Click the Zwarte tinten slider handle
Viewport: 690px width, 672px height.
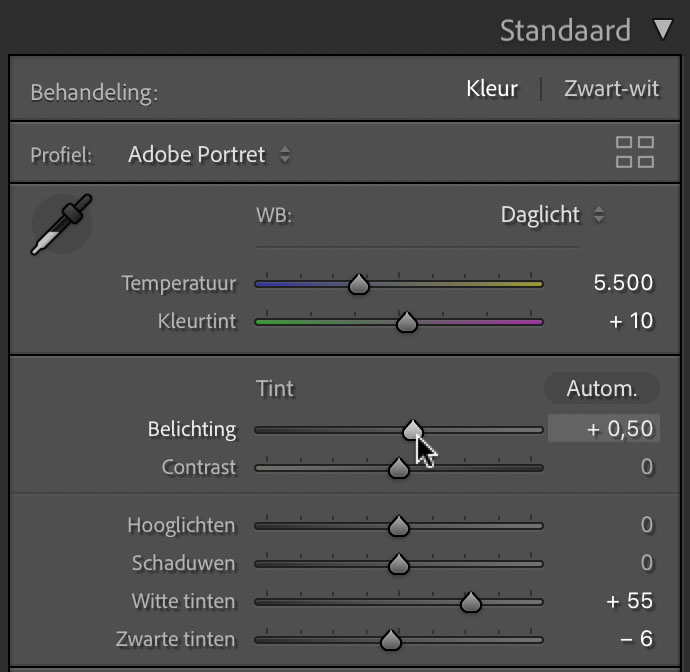[390, 640]
